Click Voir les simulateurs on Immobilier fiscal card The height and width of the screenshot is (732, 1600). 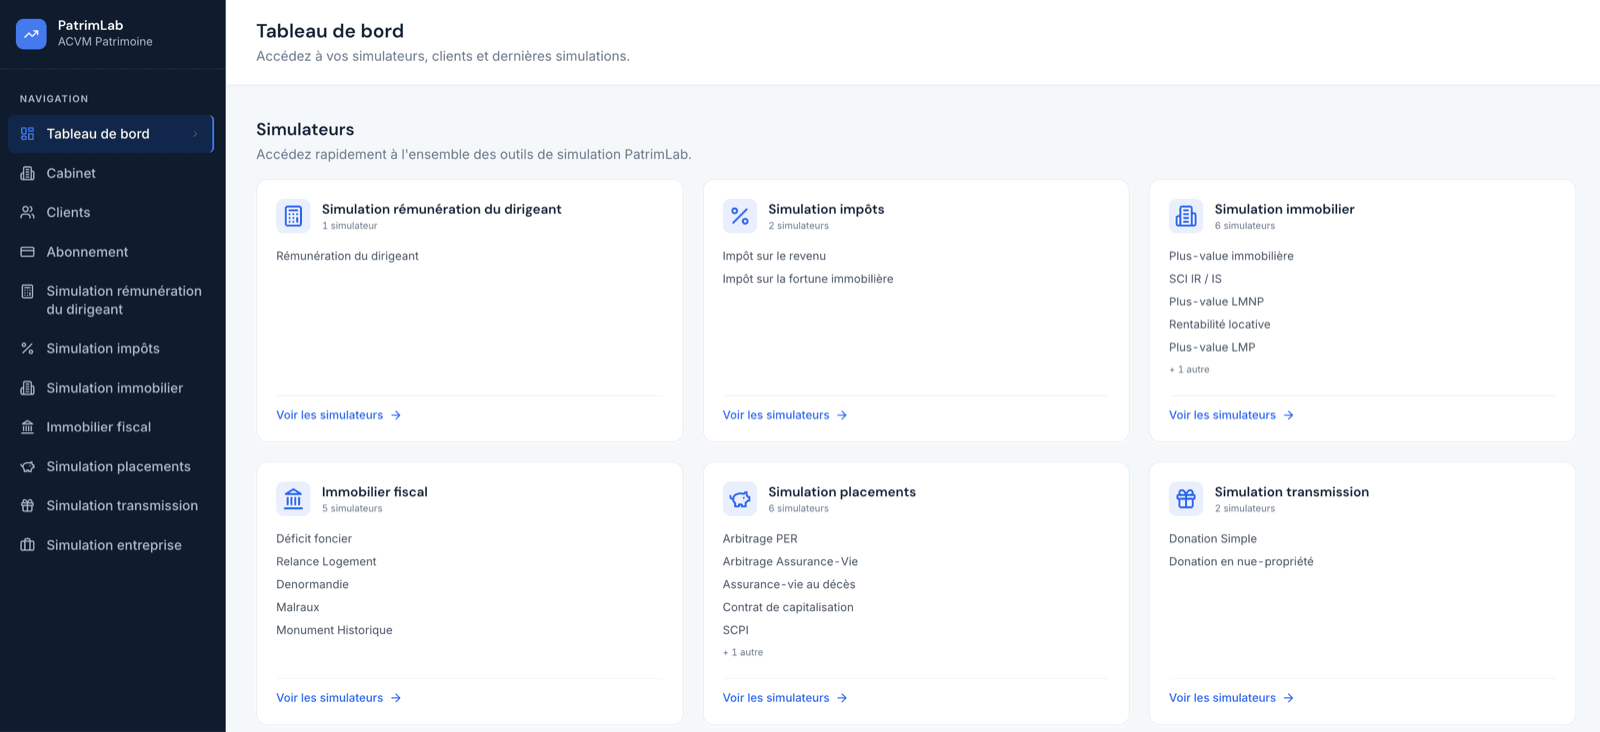click(x=339, y=698)
